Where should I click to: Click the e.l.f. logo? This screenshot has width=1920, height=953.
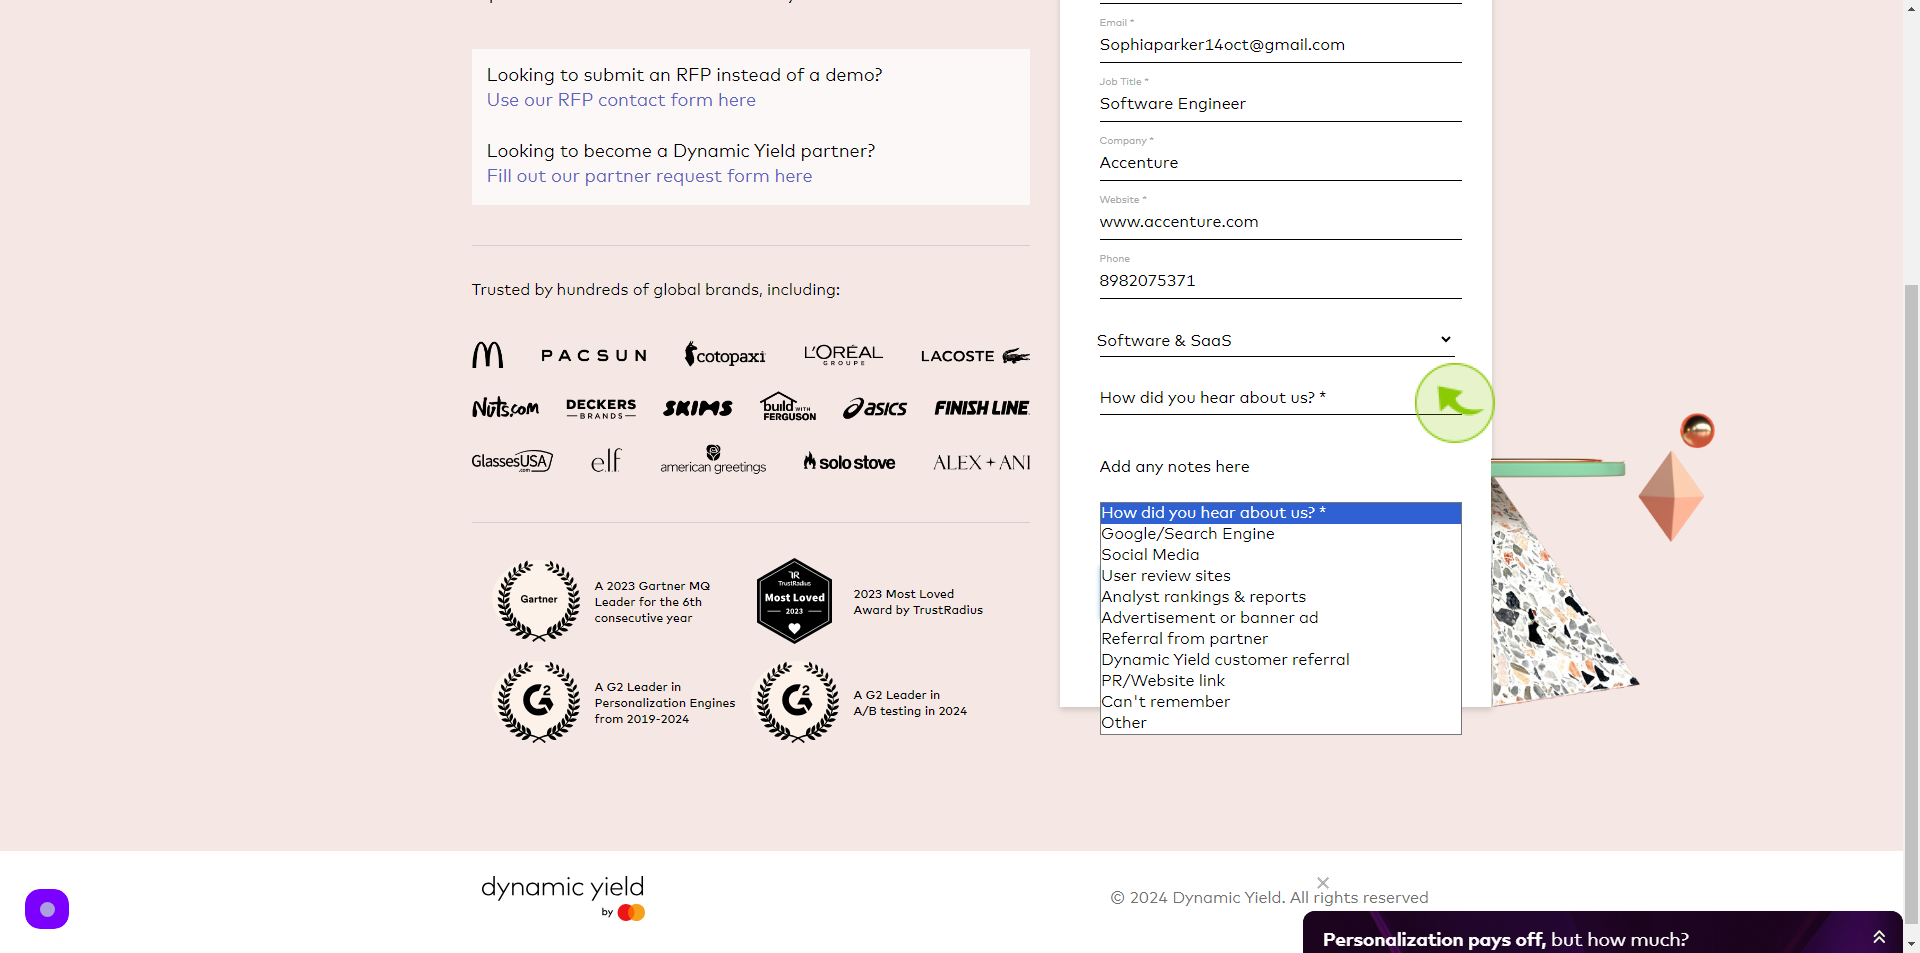(x=606, y=460)
